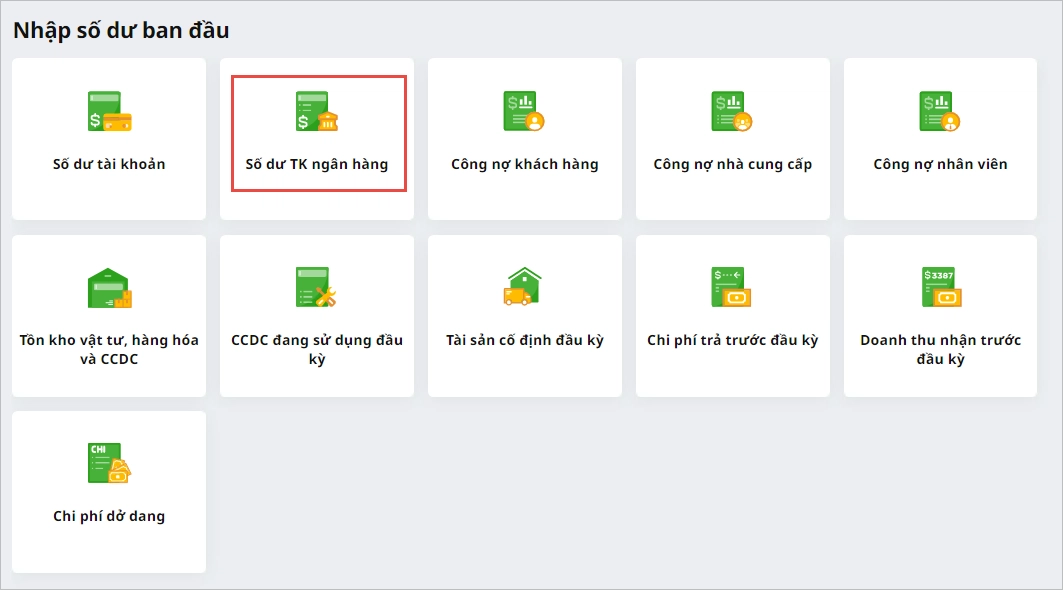1063x590 pixels.
Task: Click the Số dư tài khoản icon
Action: point(109,112)
